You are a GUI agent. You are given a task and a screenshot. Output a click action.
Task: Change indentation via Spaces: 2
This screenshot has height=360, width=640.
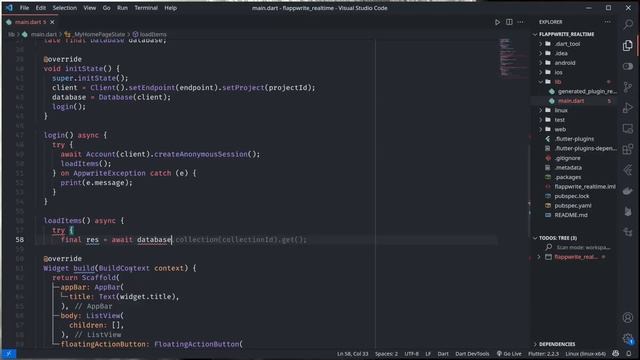point(386,353)
